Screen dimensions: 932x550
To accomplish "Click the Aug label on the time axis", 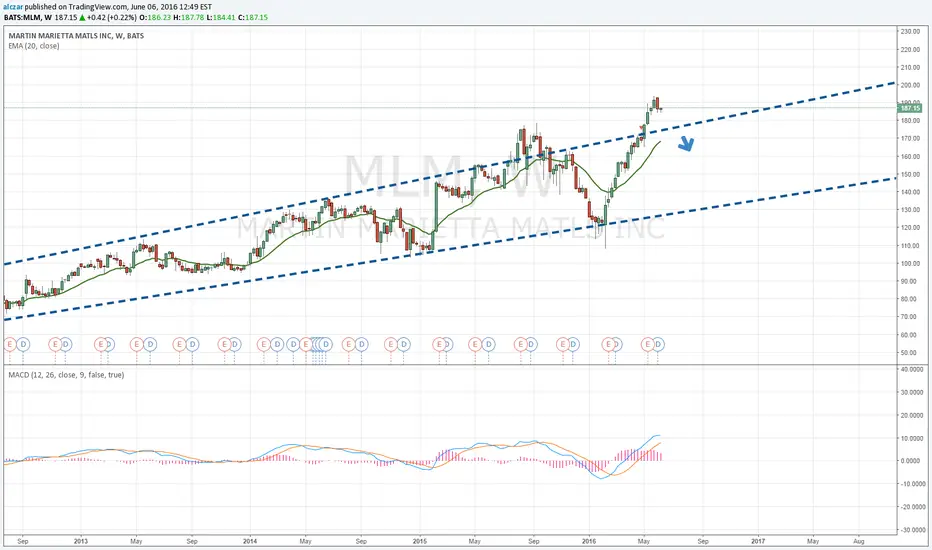I will [x=859, y=541].
